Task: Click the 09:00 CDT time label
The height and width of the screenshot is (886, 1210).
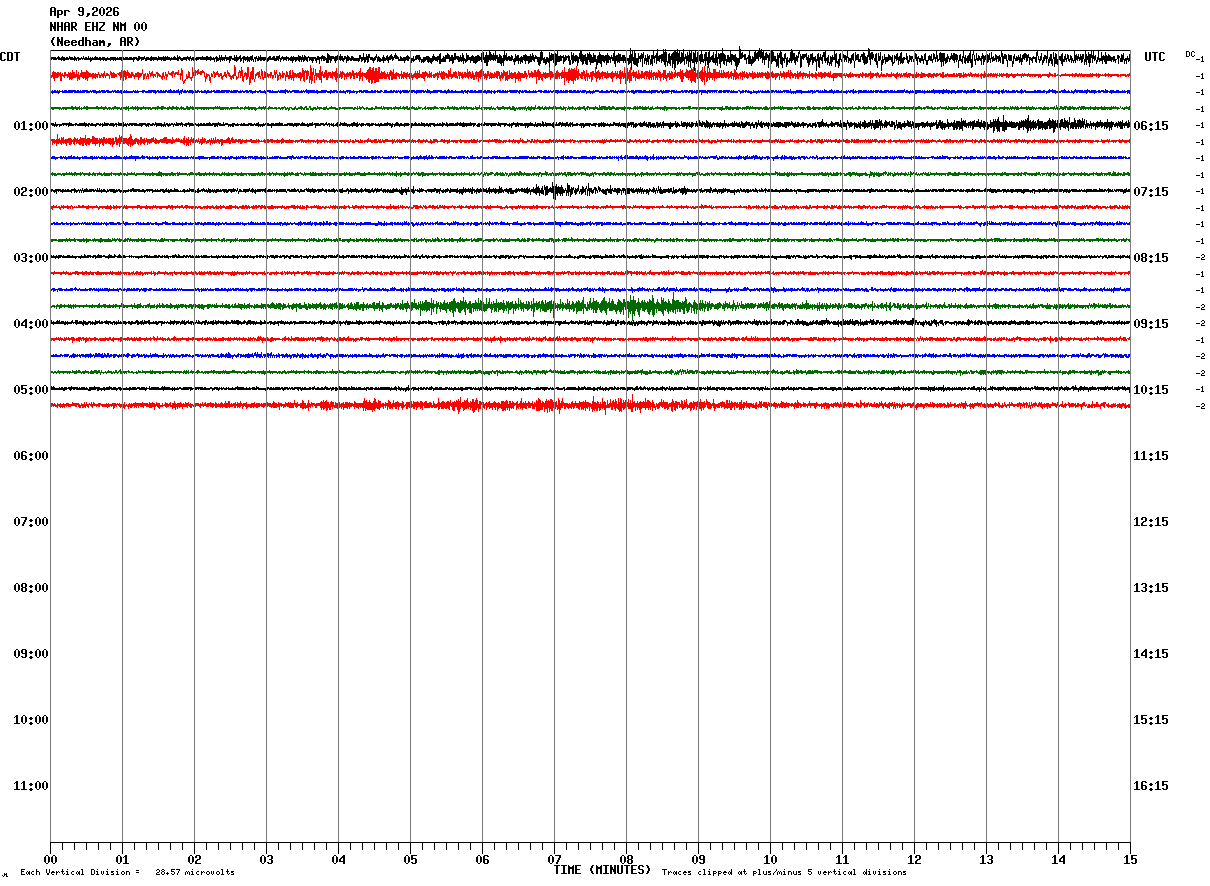Action: coord(31,654)
